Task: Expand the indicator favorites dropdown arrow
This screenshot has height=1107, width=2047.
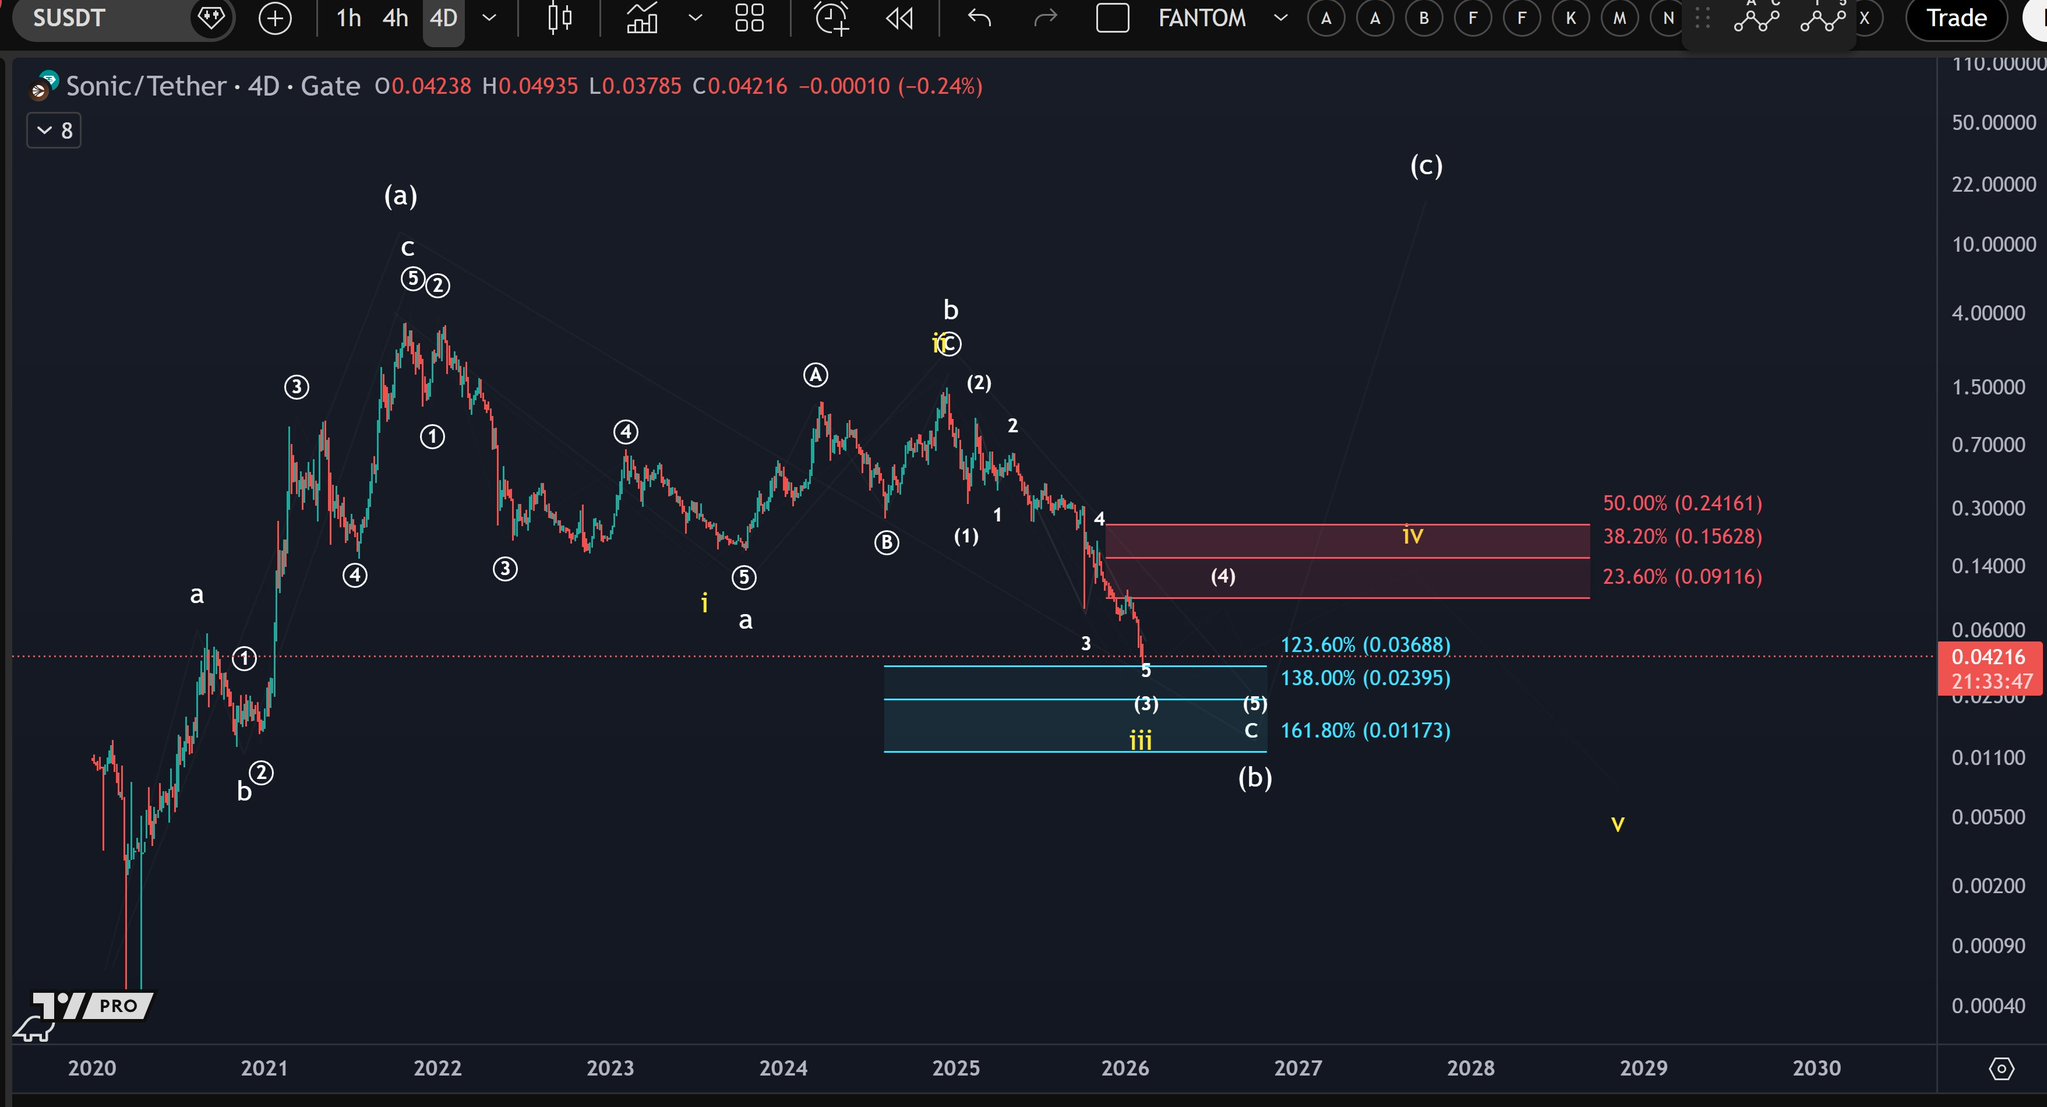Action: 695,18
